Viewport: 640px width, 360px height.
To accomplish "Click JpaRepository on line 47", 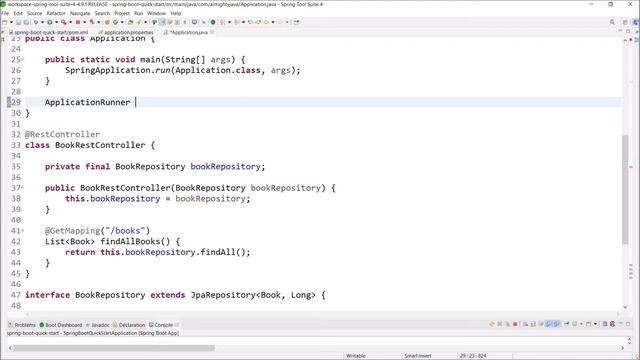I will click(223, 295).
